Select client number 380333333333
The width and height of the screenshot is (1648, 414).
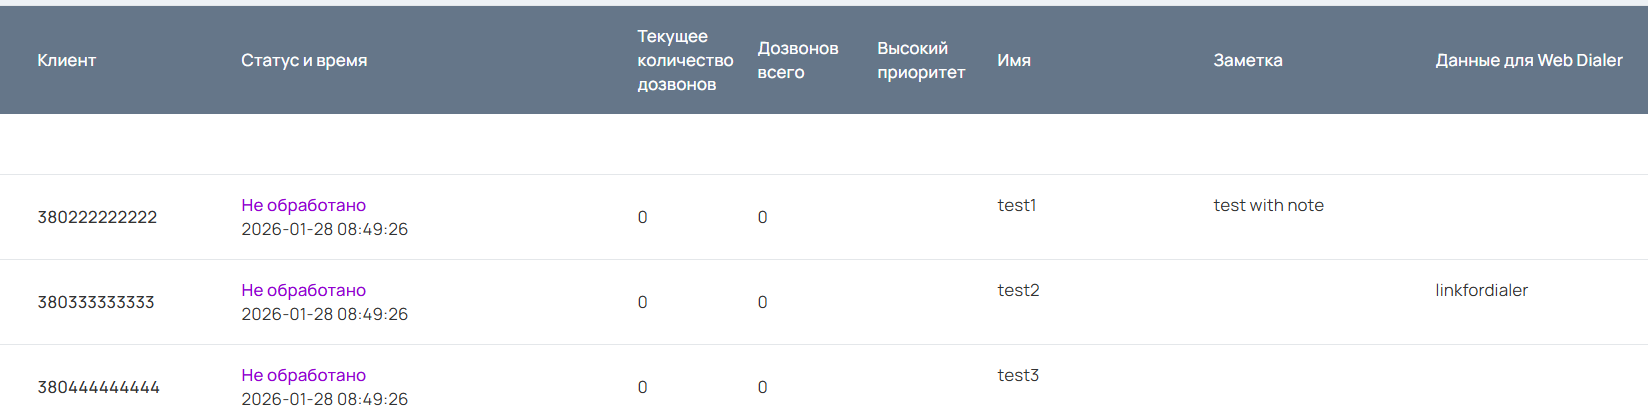(x=96, y=302)
